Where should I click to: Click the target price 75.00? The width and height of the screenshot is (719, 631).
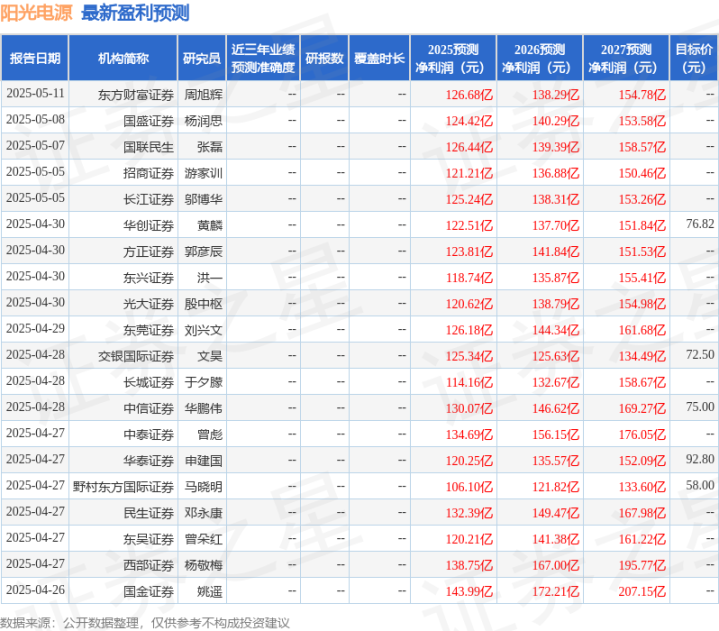tap(700, 407)
